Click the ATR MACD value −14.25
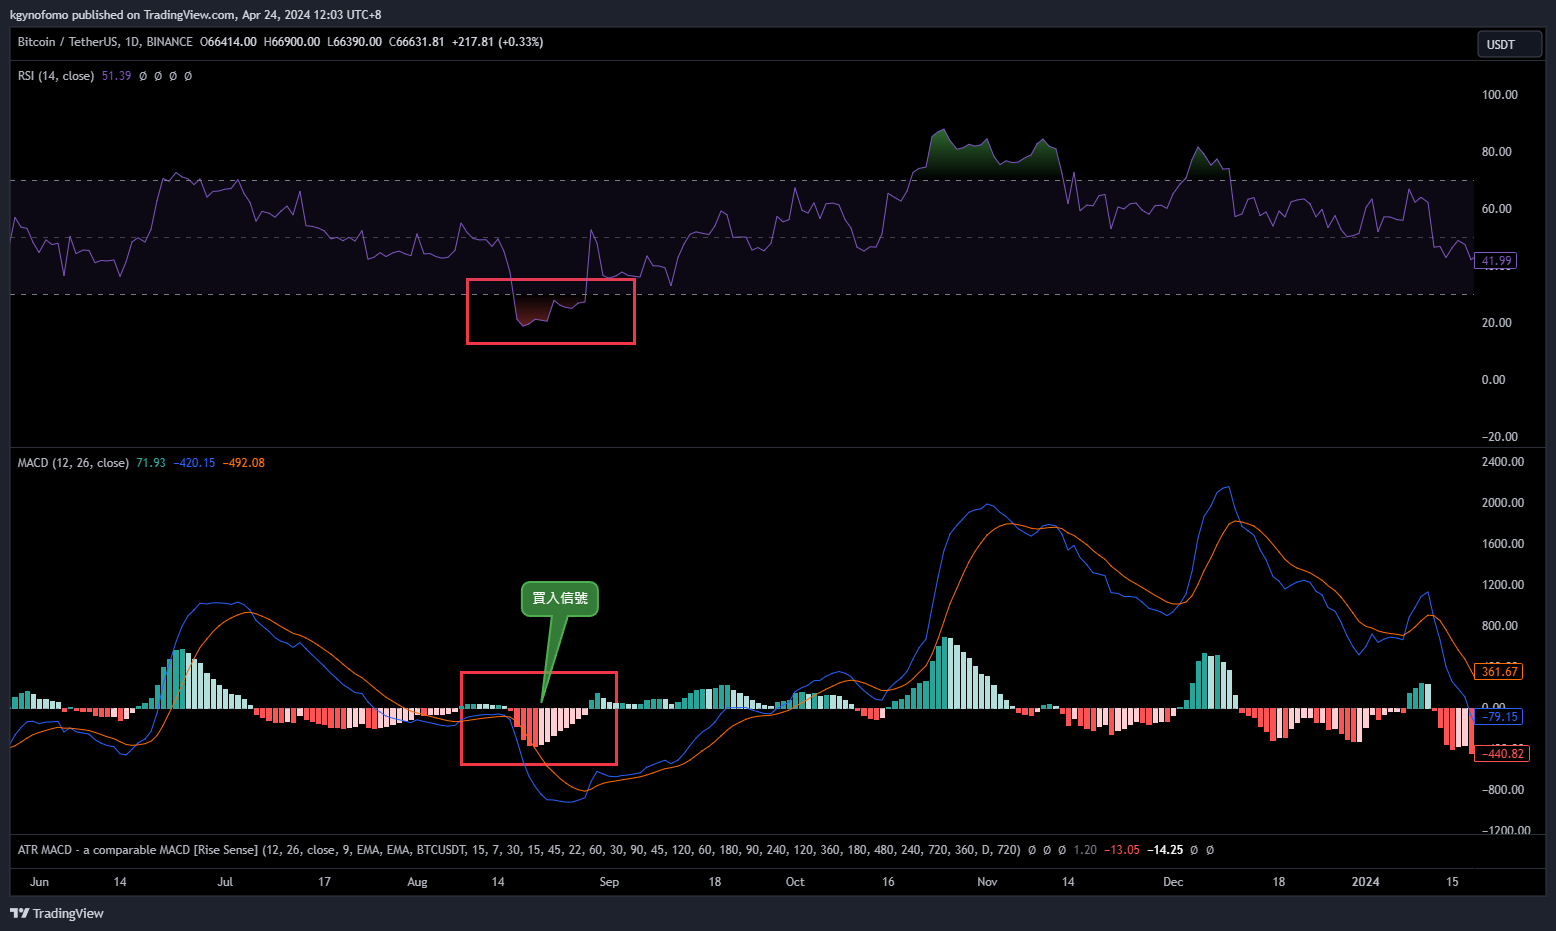The height and width of the screenshot is (931, 1556). [x=1165, y=850]
